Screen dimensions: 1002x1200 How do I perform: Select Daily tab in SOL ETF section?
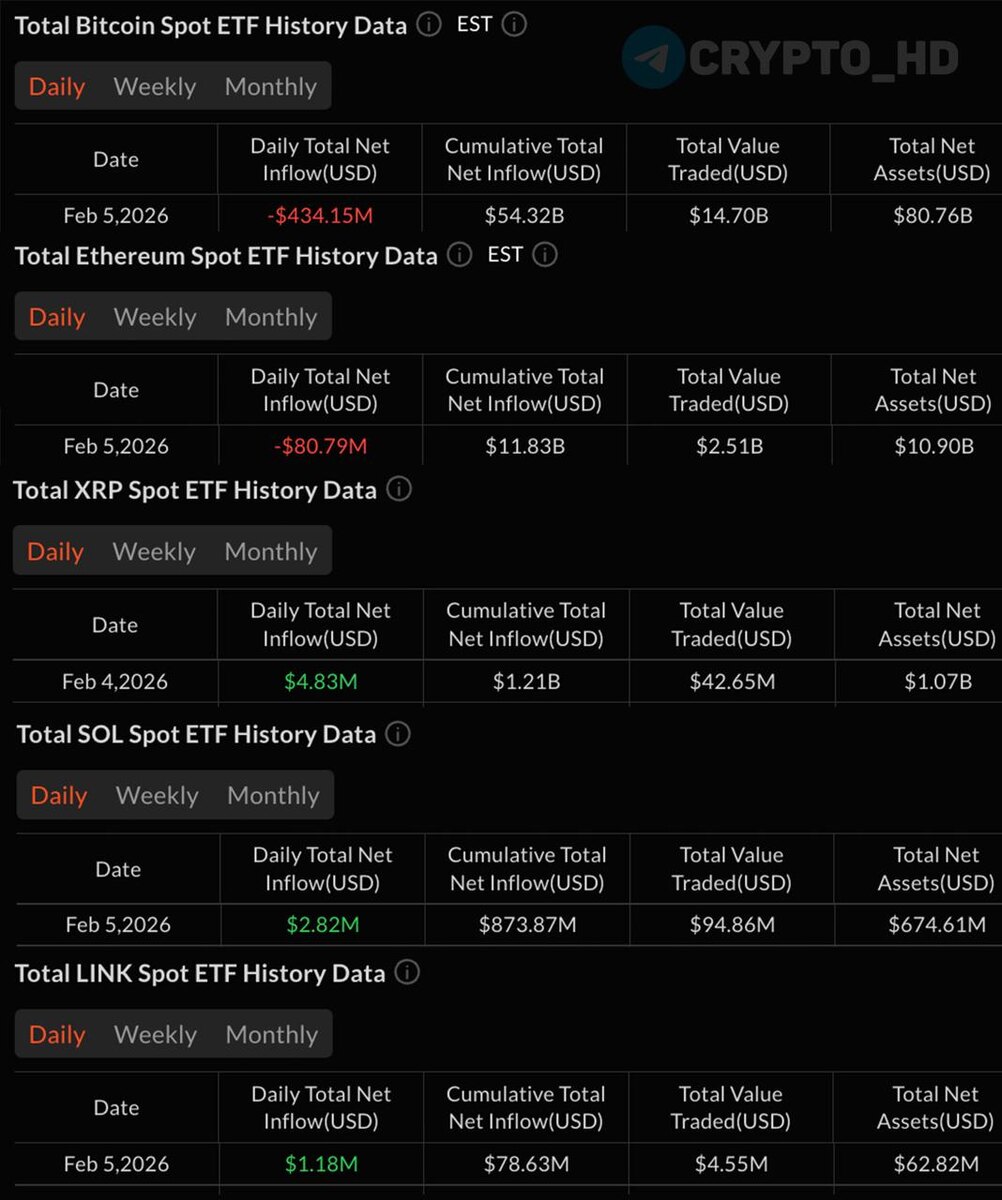click(59, 795)
